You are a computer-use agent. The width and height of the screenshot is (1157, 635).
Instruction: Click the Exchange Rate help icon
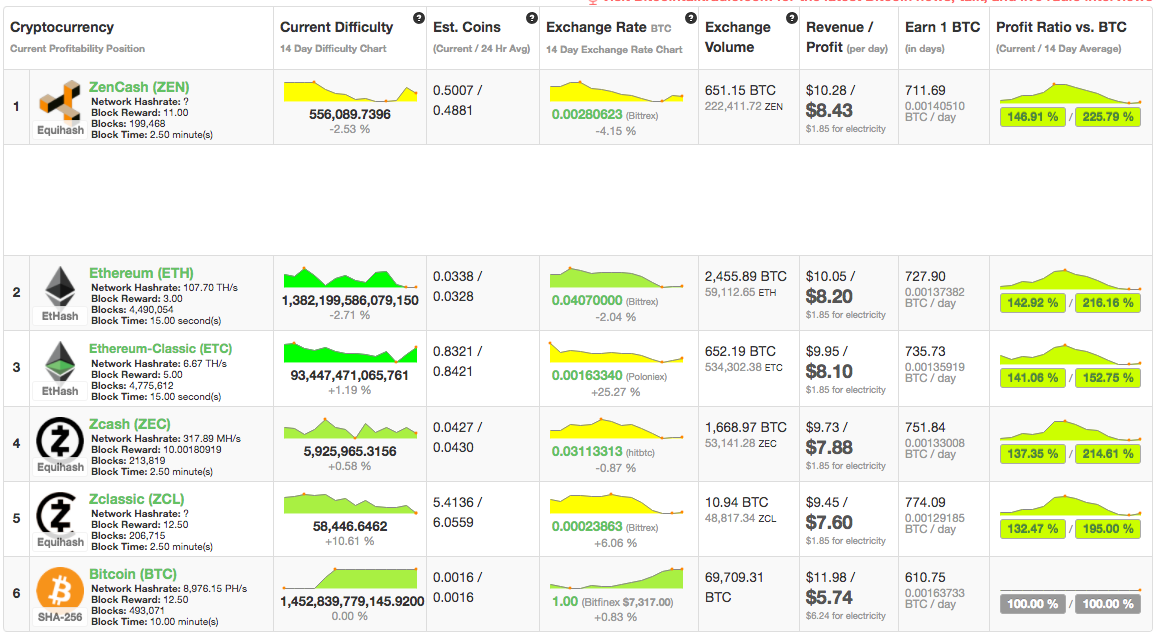click(x=690, y=18)
